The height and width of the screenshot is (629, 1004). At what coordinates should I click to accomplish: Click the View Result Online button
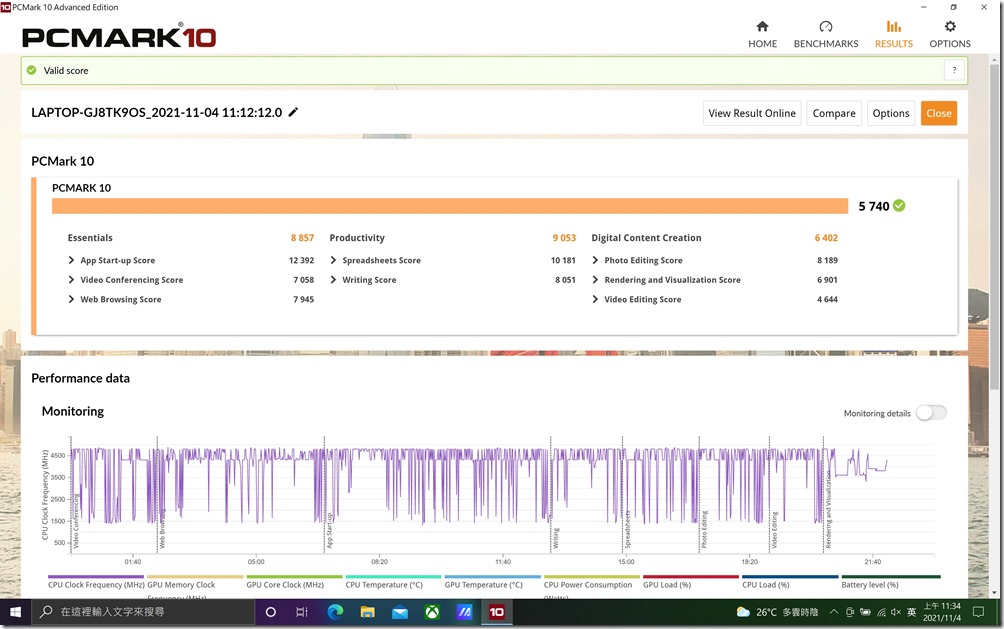coord(752,113)
